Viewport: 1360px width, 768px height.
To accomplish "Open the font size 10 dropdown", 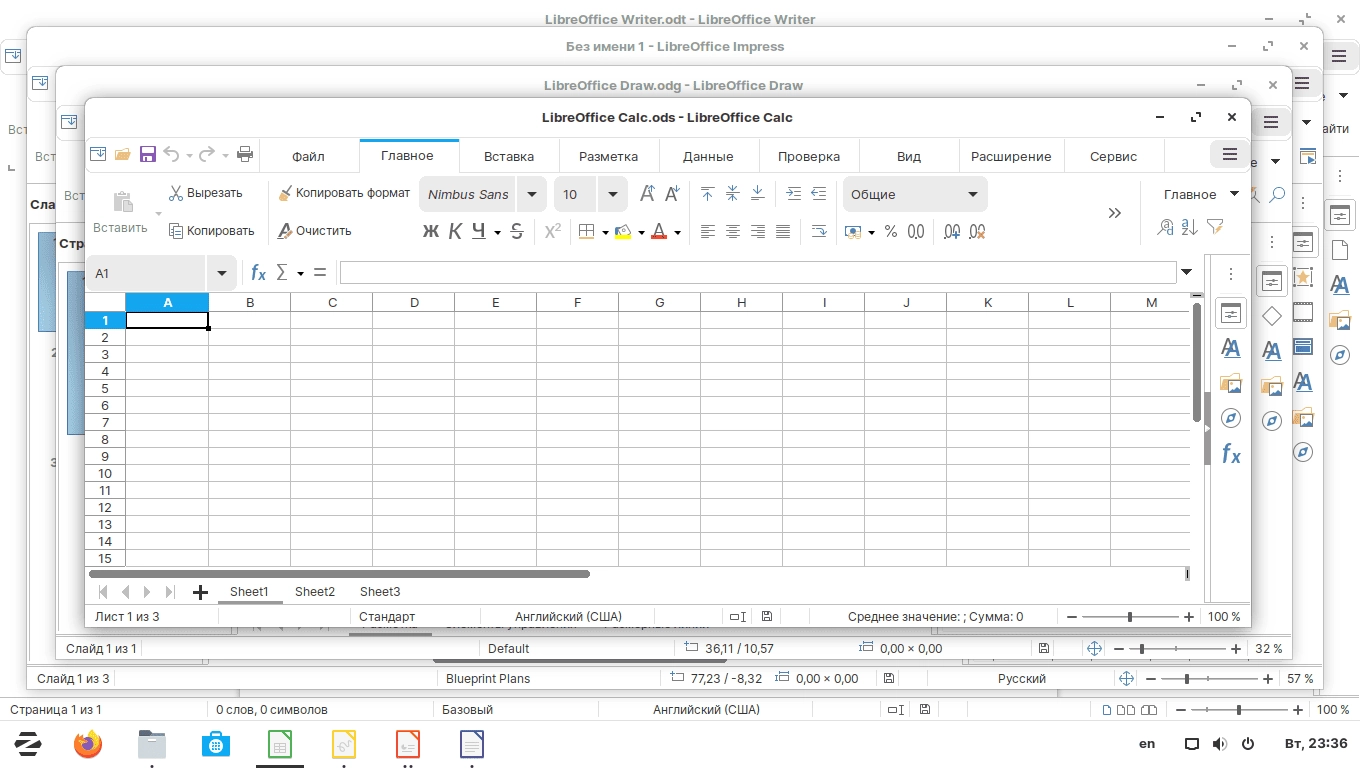I will coord(612,194).
